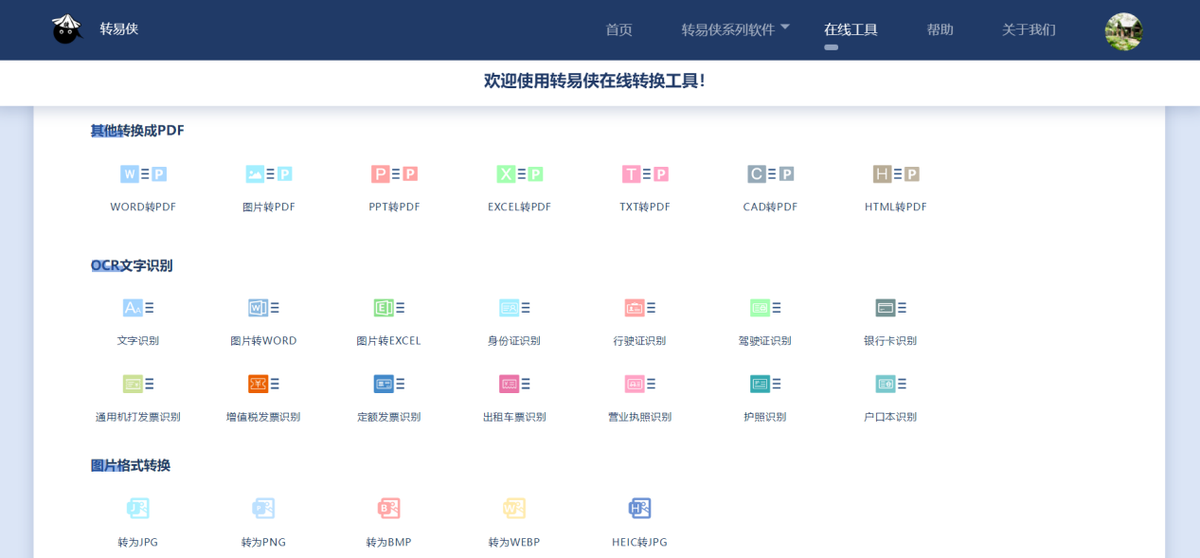Launch the 户口本识别 icon

pyautogui.click(x=891, y=384)
